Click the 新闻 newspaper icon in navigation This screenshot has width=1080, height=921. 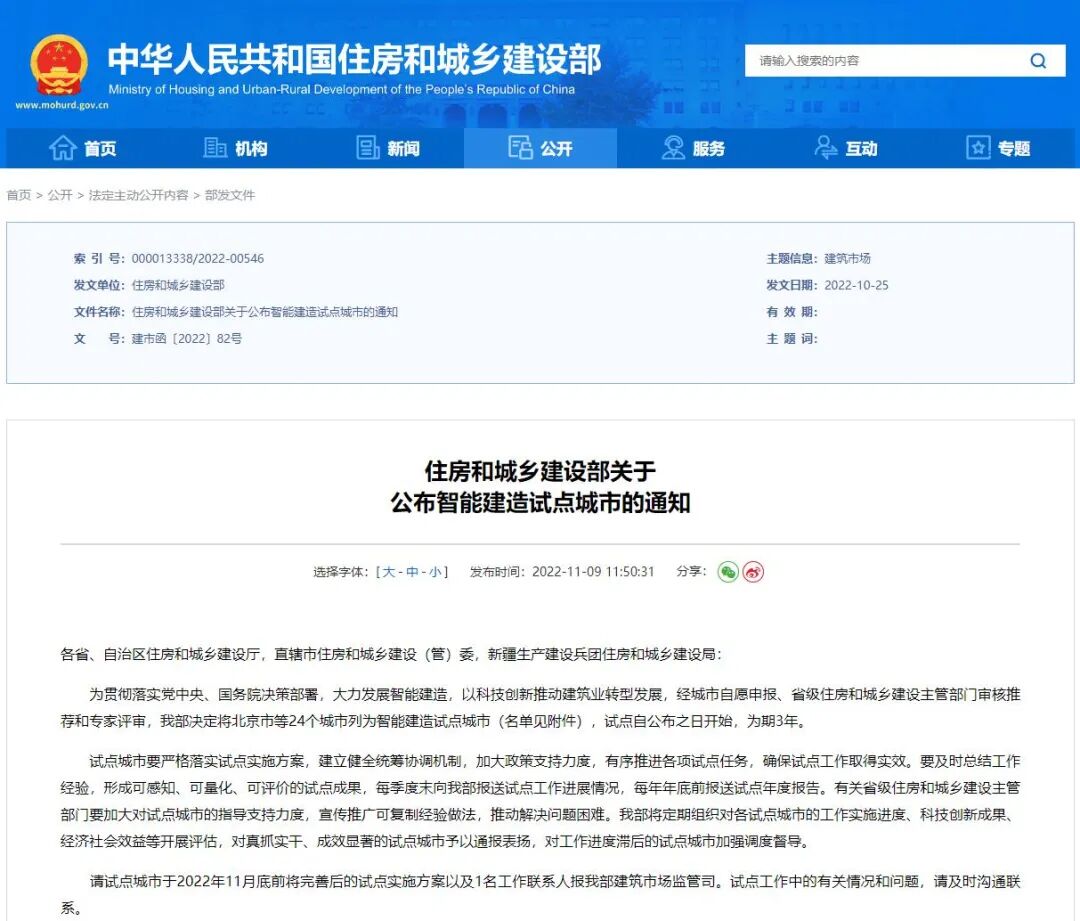coord(366,148)
